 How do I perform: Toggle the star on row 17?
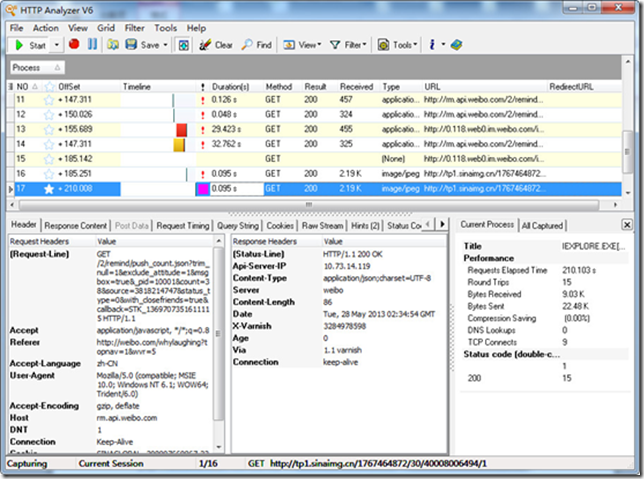coord(48,188)
